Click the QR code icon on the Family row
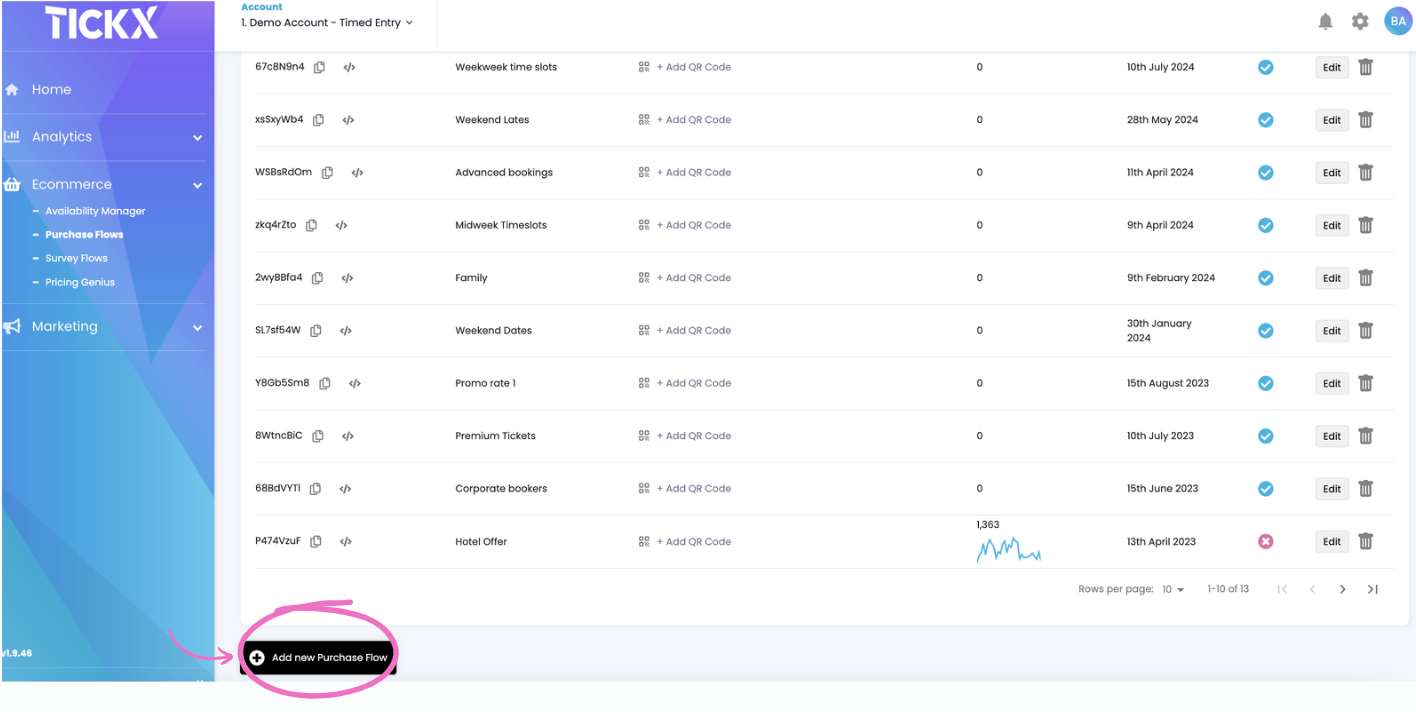1416x712 pixels. (x=643, y=277)
